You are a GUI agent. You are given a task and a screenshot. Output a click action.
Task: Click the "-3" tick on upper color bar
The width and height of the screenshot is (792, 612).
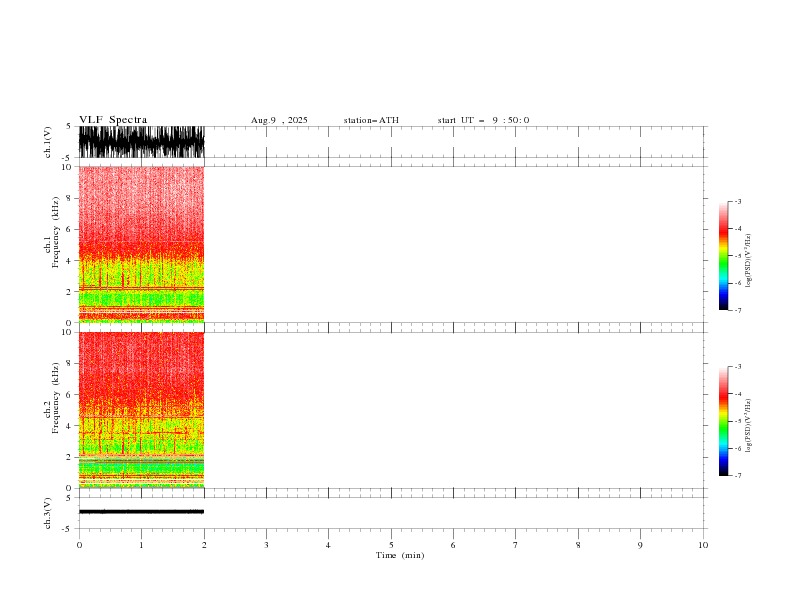click(x=738, y=201)
